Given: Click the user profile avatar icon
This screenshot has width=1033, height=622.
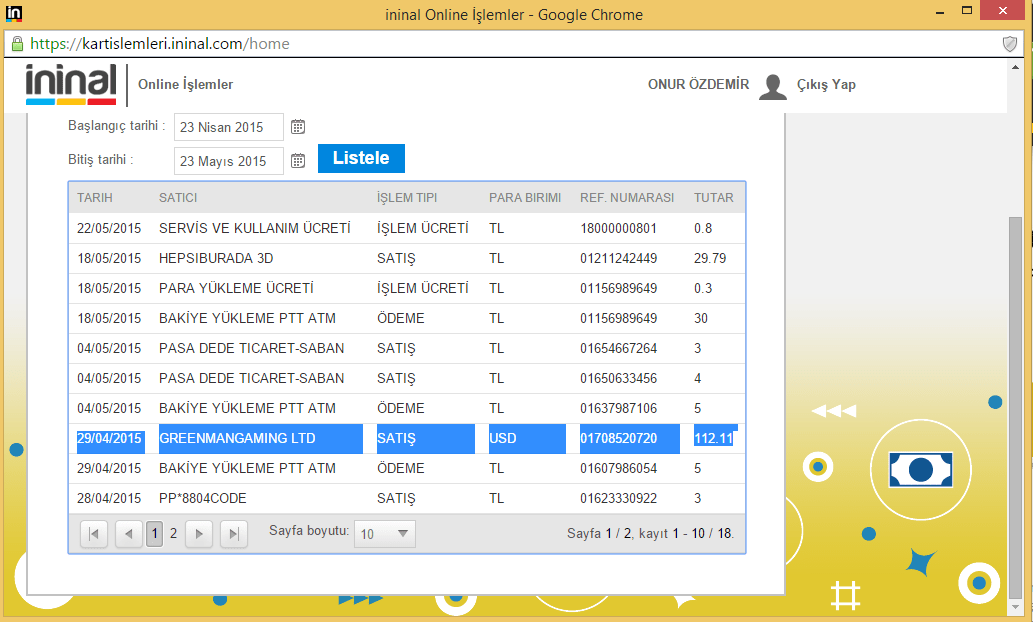Looking at the screenshot, I should [x=773, y=86].
